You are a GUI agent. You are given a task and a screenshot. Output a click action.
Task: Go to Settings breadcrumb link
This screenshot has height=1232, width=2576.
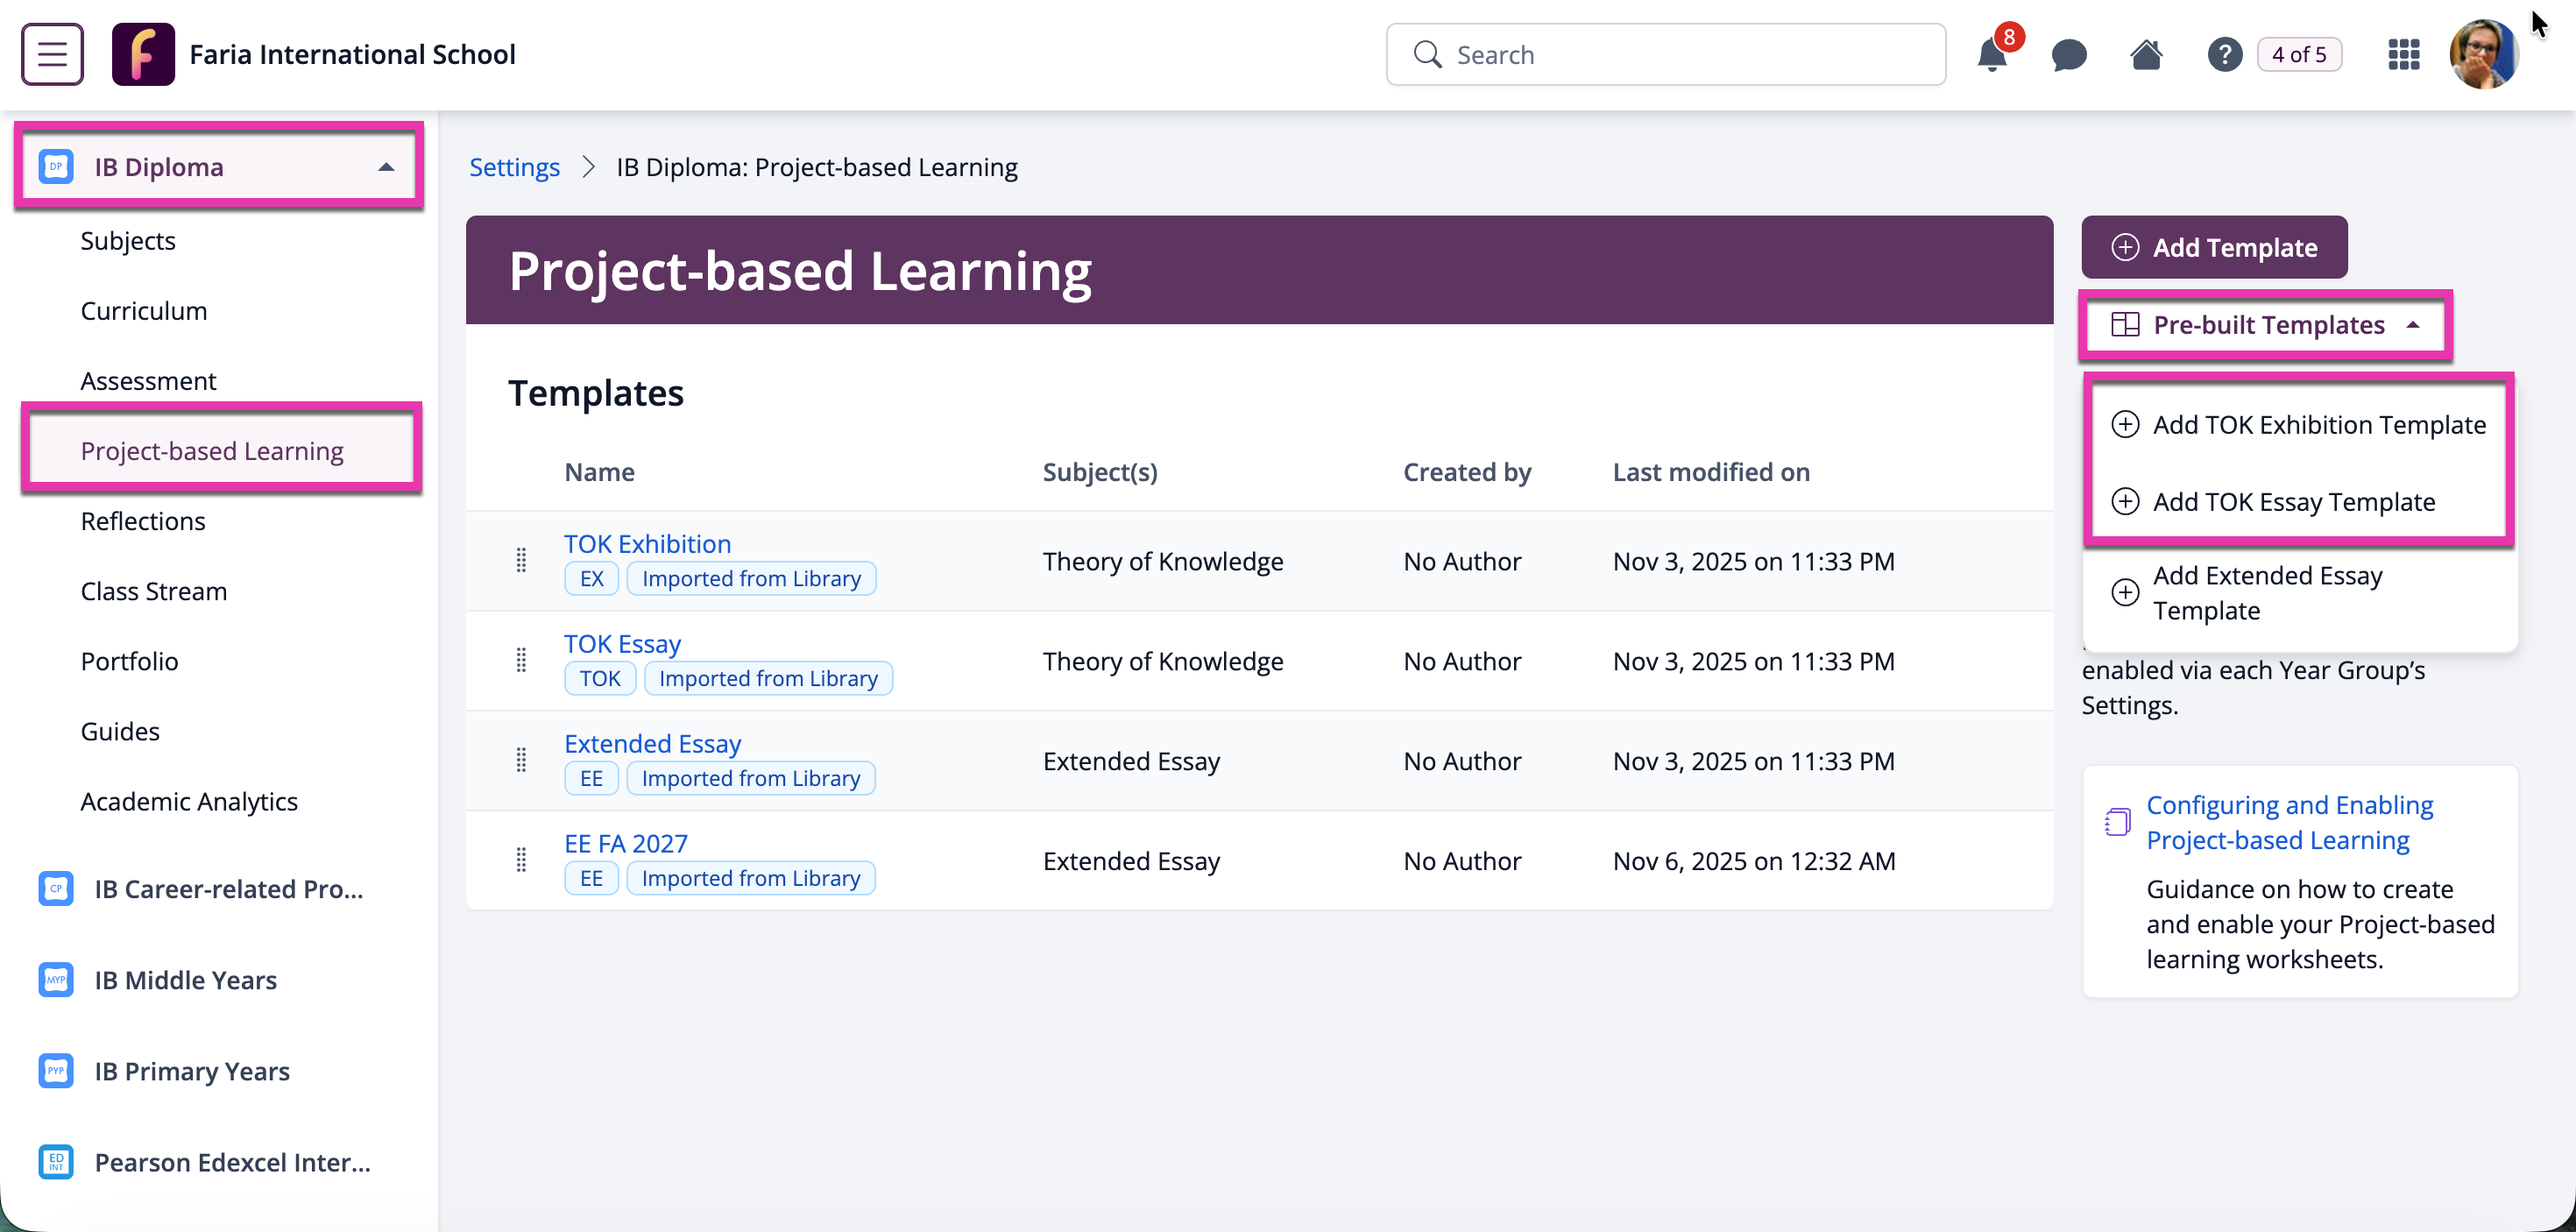click(514, 167)
